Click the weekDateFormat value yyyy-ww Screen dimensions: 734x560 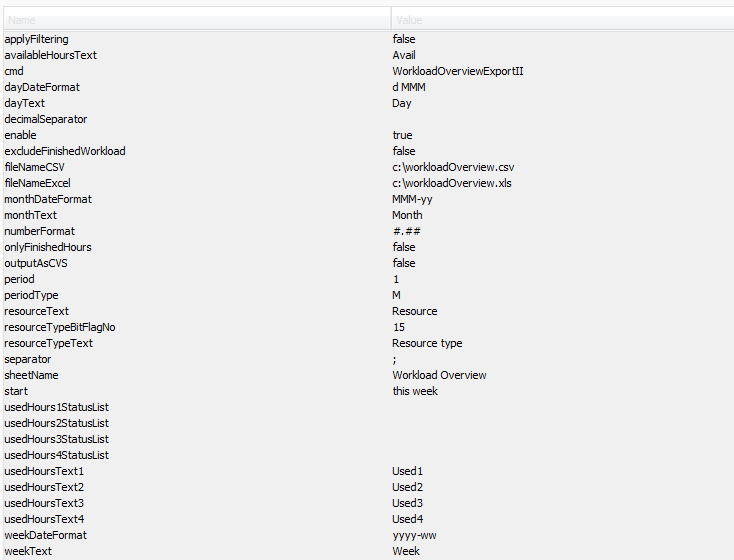click(414, 535)
